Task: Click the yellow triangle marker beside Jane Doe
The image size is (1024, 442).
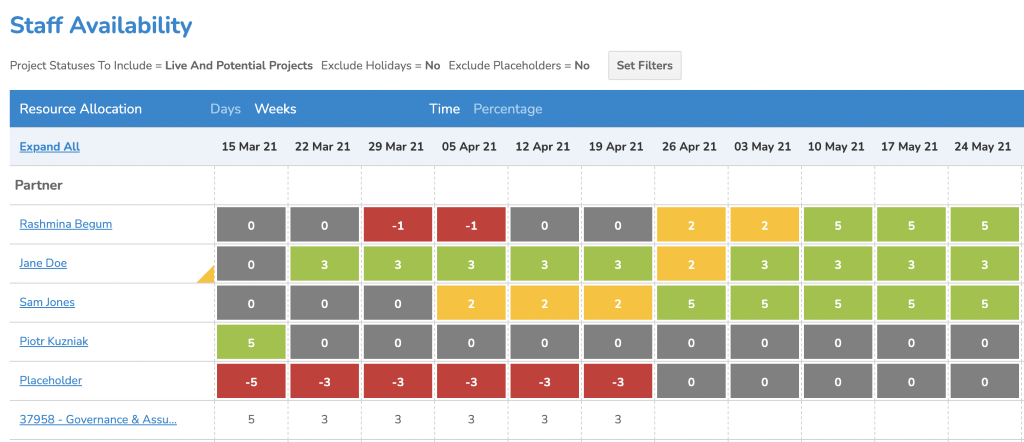Action: (x=207, y=276)
